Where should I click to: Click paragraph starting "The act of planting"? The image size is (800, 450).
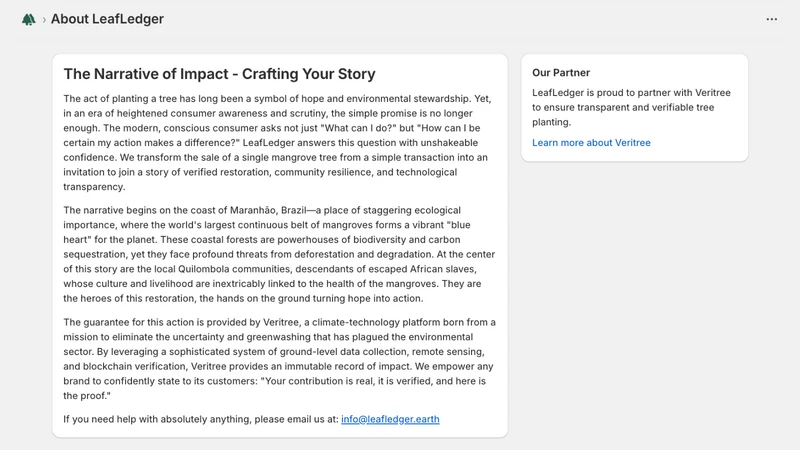pyautogui.click(x=278, y=142)
